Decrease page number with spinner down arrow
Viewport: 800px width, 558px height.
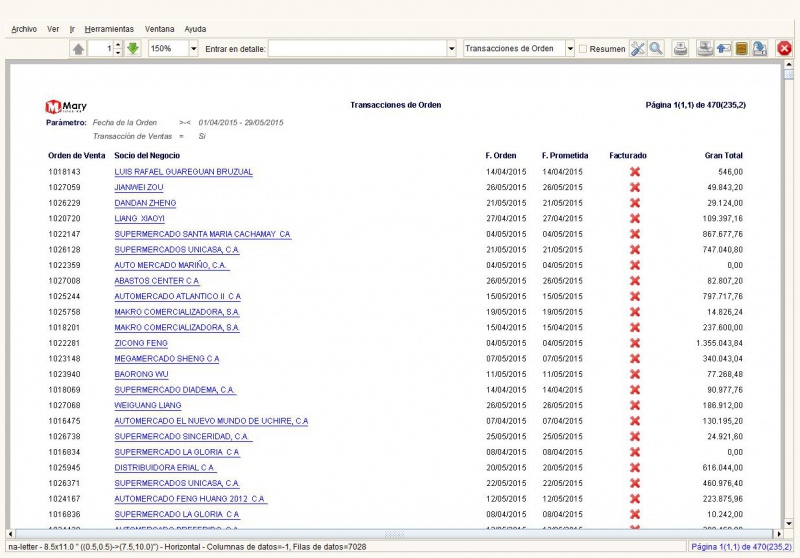(118, 52)
